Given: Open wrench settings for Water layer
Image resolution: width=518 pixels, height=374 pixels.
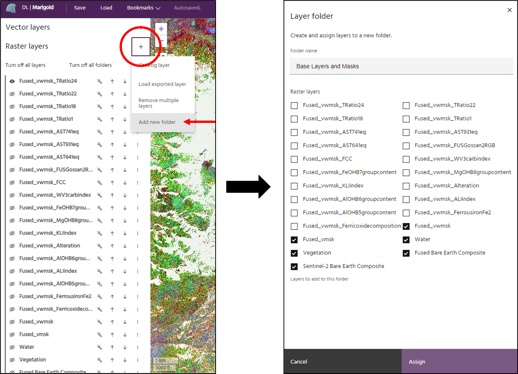Looking at the screenshot, I should click(99, 347).
